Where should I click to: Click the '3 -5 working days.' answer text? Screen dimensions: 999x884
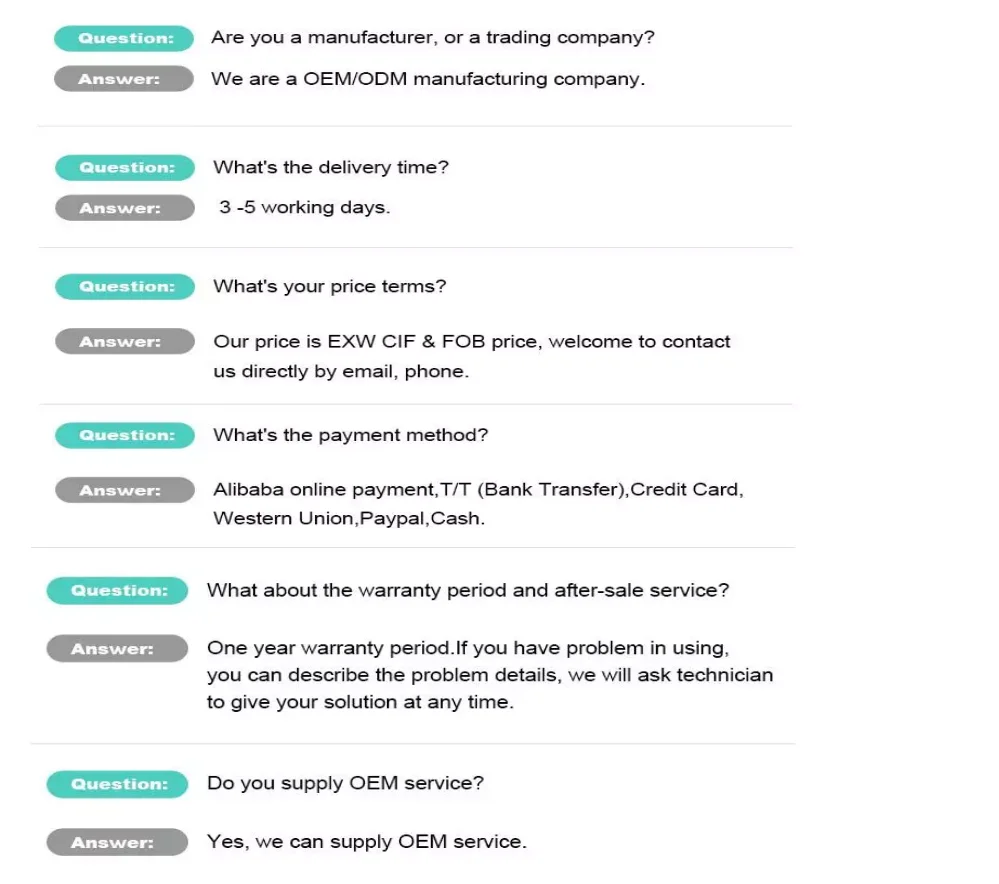coord(304,208)
